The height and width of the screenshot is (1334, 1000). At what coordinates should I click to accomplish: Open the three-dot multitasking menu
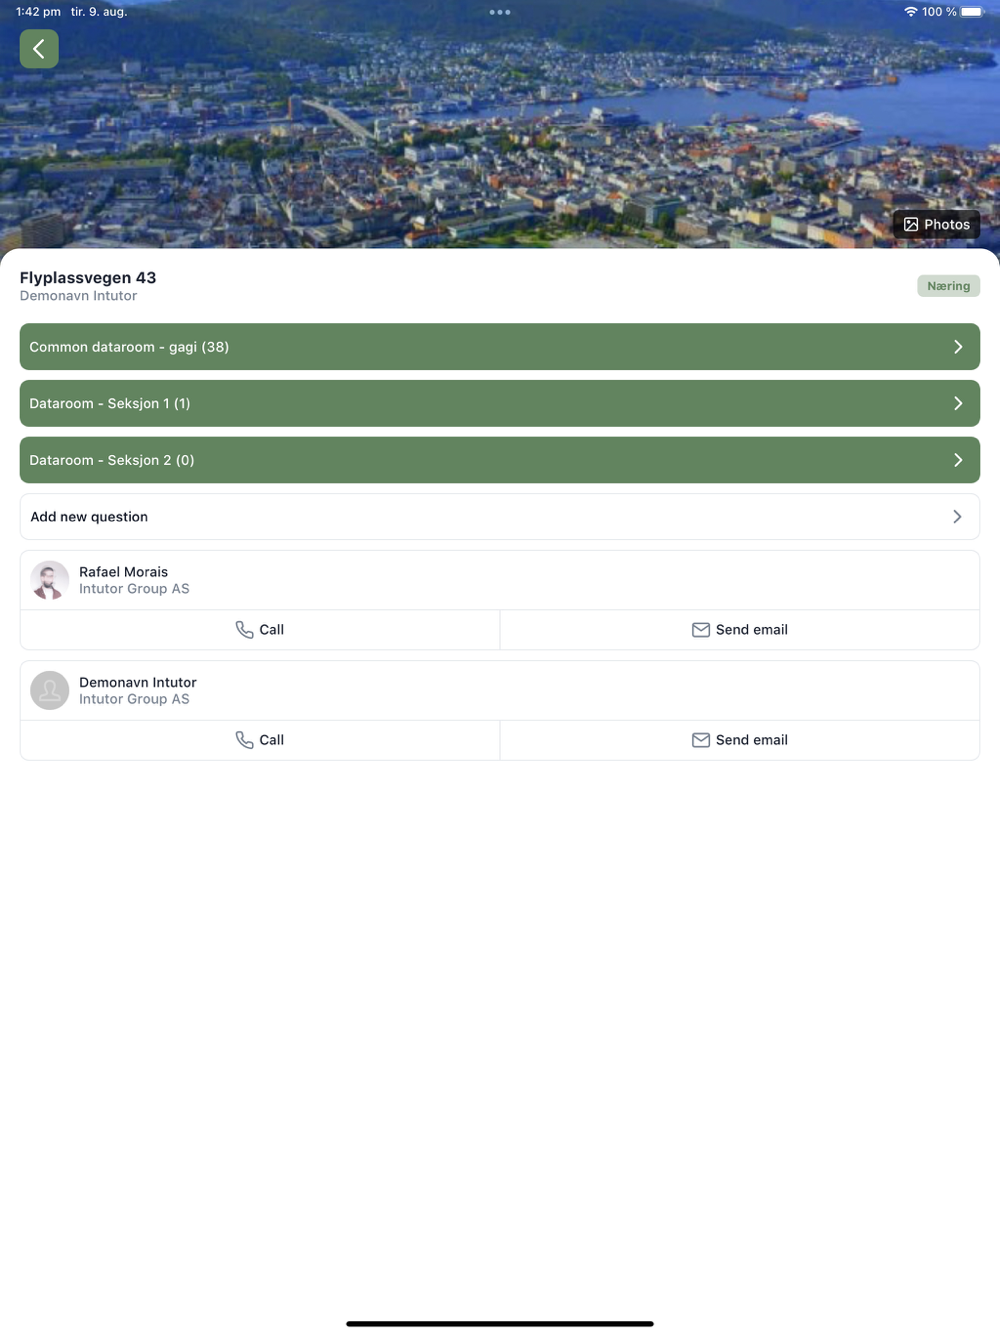[x=500, y=12]
